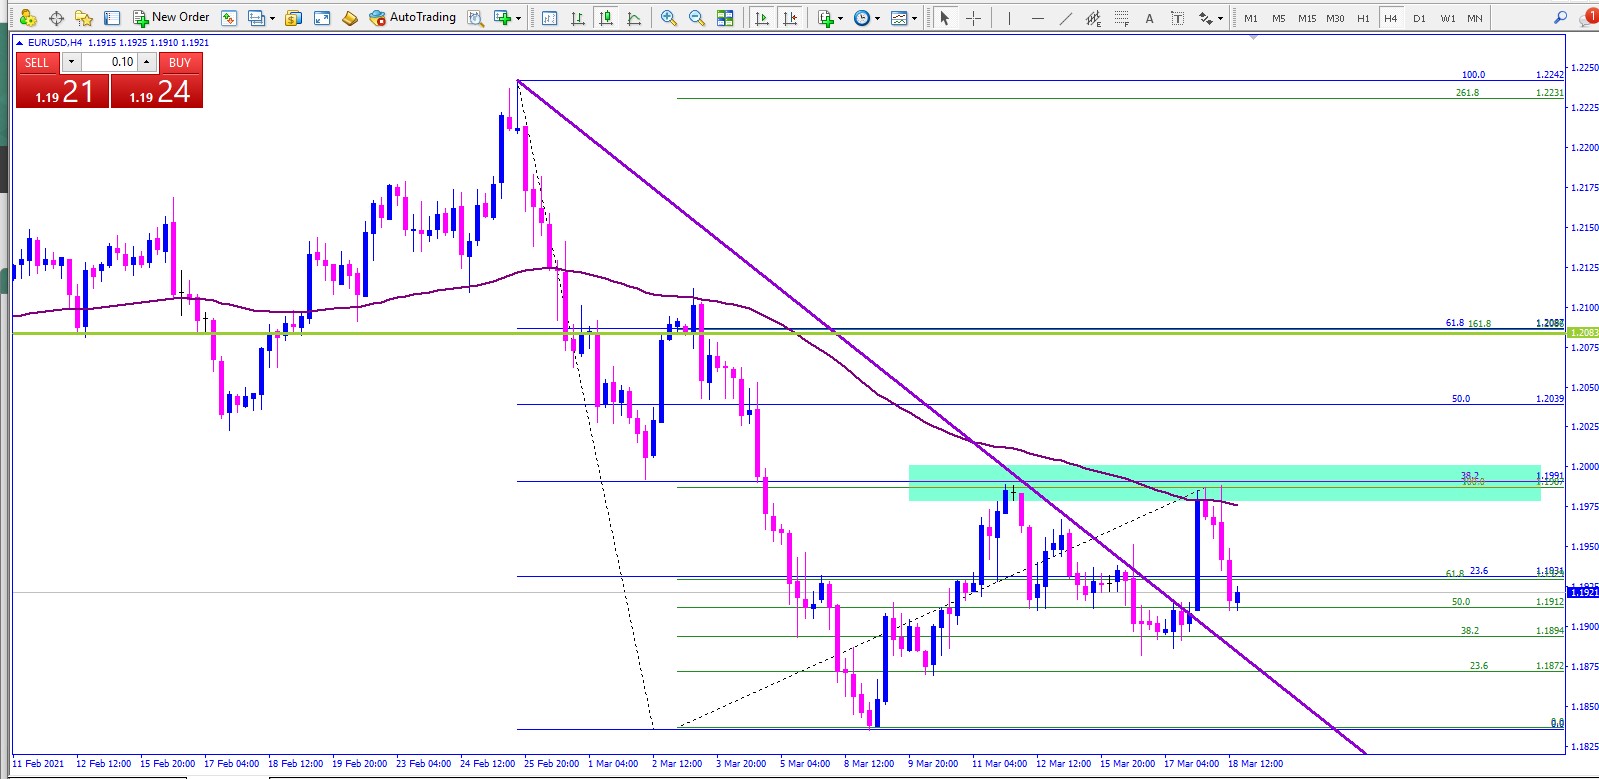Viewport: 1599px width, 779px height.
Task: Toggle AutoTrading on or off
Action: tap(412, 17)
